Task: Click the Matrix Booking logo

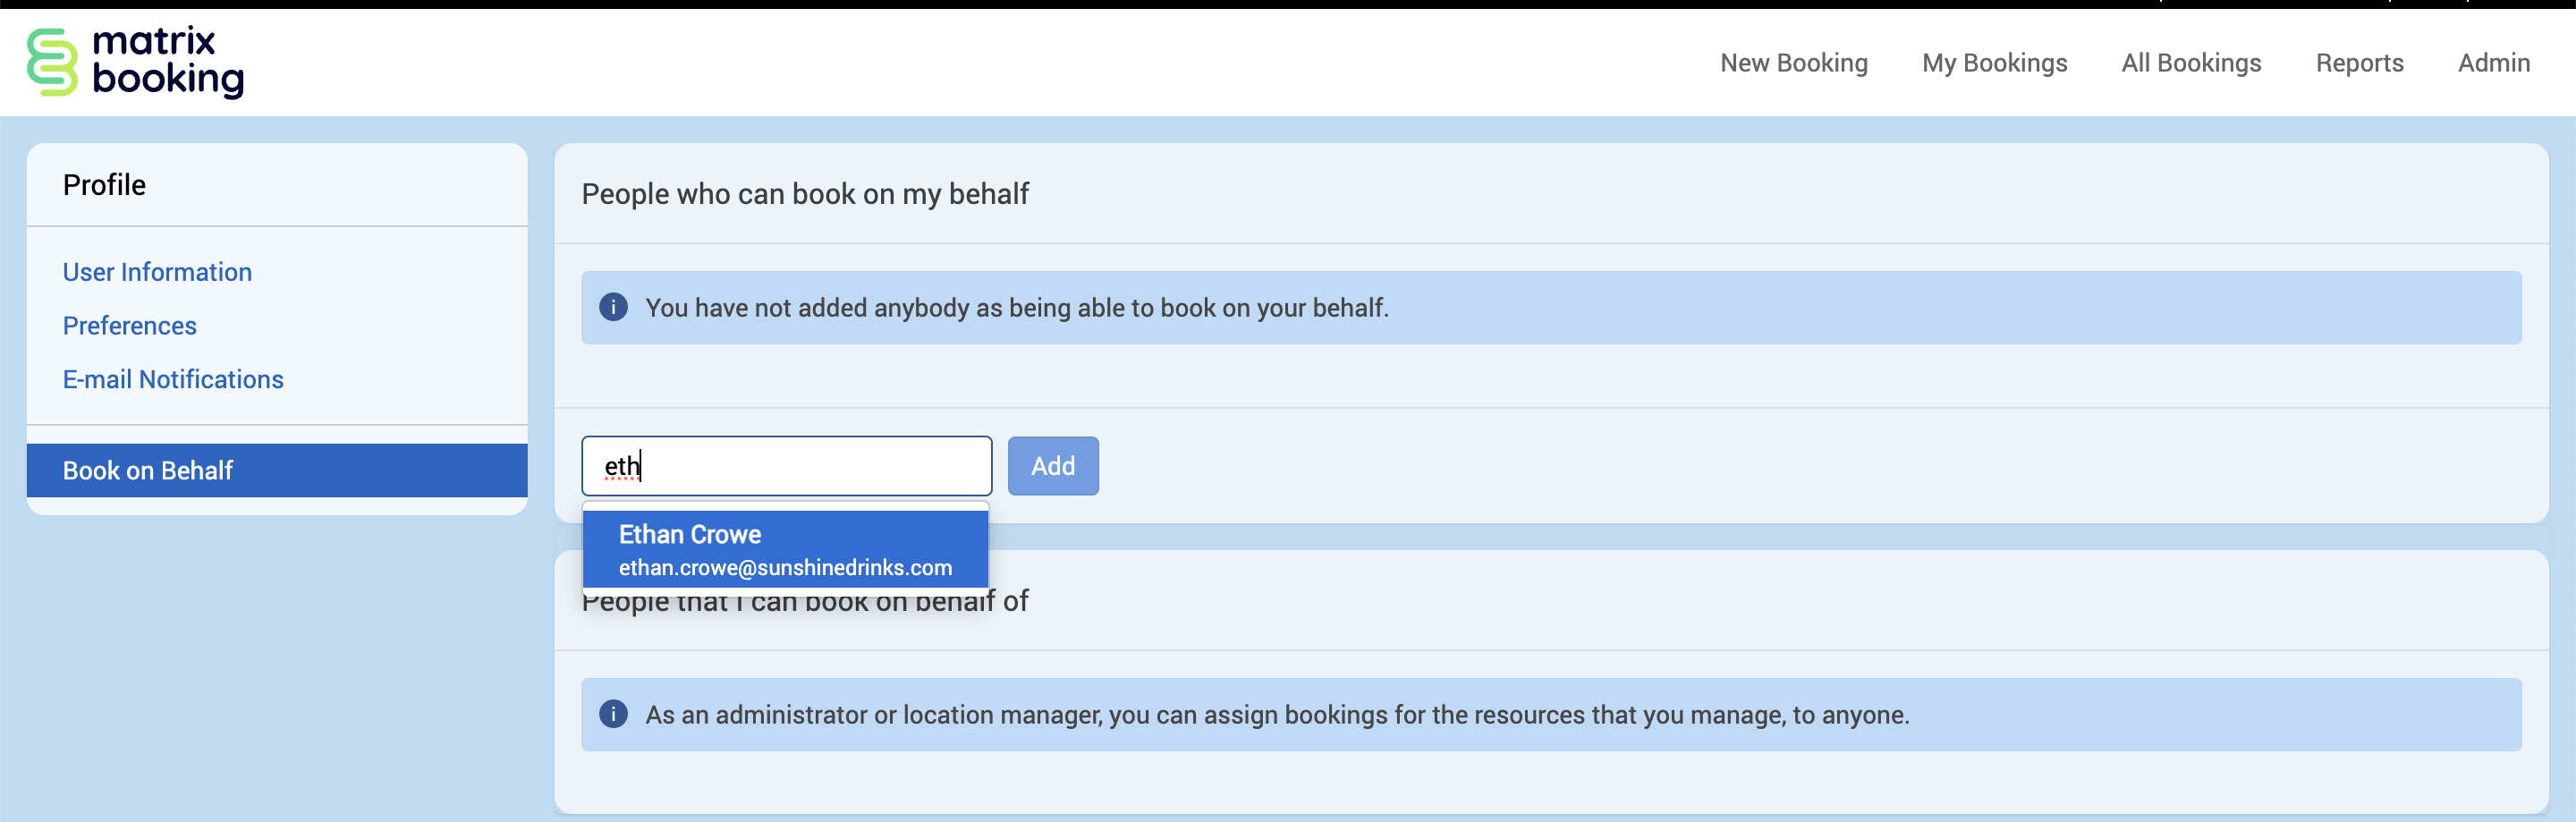Action: tap(136, 62)
